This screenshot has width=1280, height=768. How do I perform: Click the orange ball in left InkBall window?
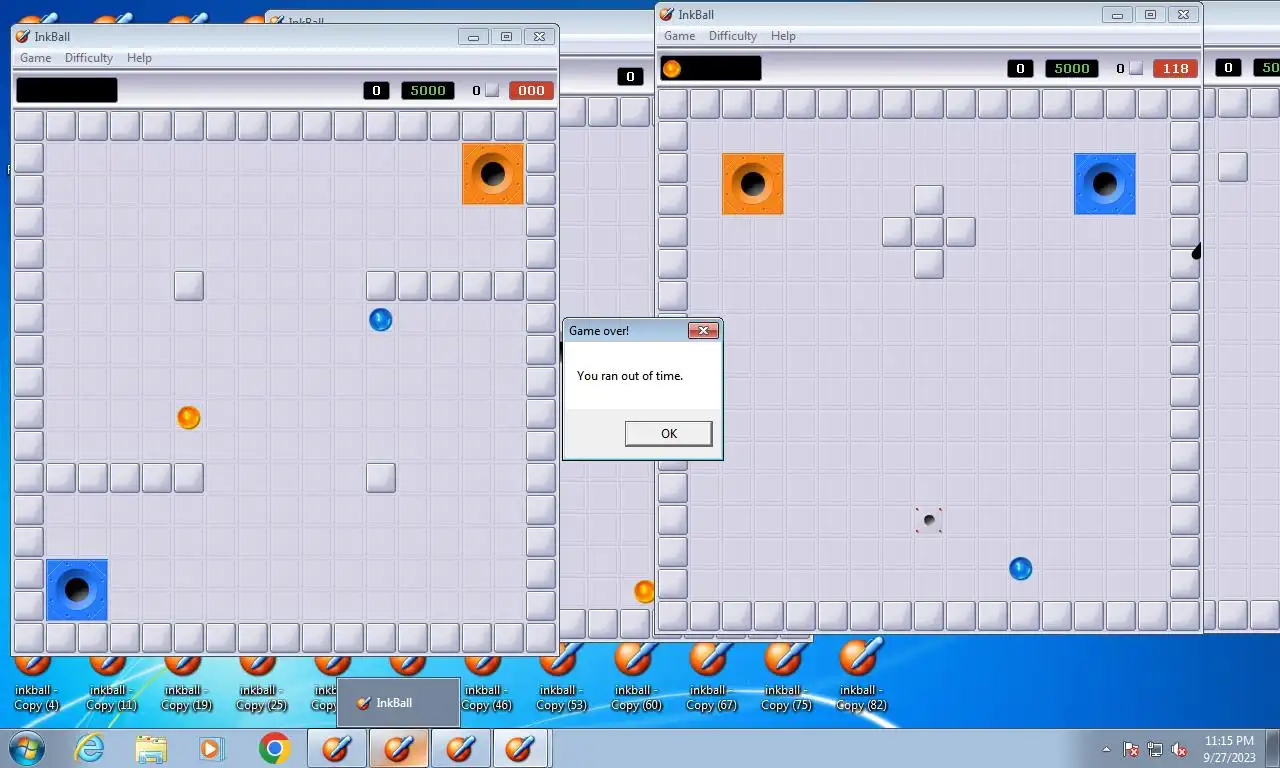click(x=189, y=417)
